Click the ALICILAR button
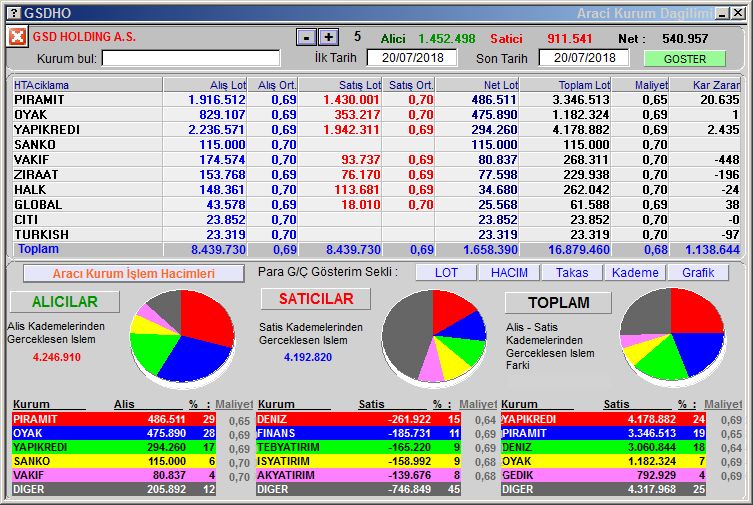753x505 pixels. click(x=65, y=301)
